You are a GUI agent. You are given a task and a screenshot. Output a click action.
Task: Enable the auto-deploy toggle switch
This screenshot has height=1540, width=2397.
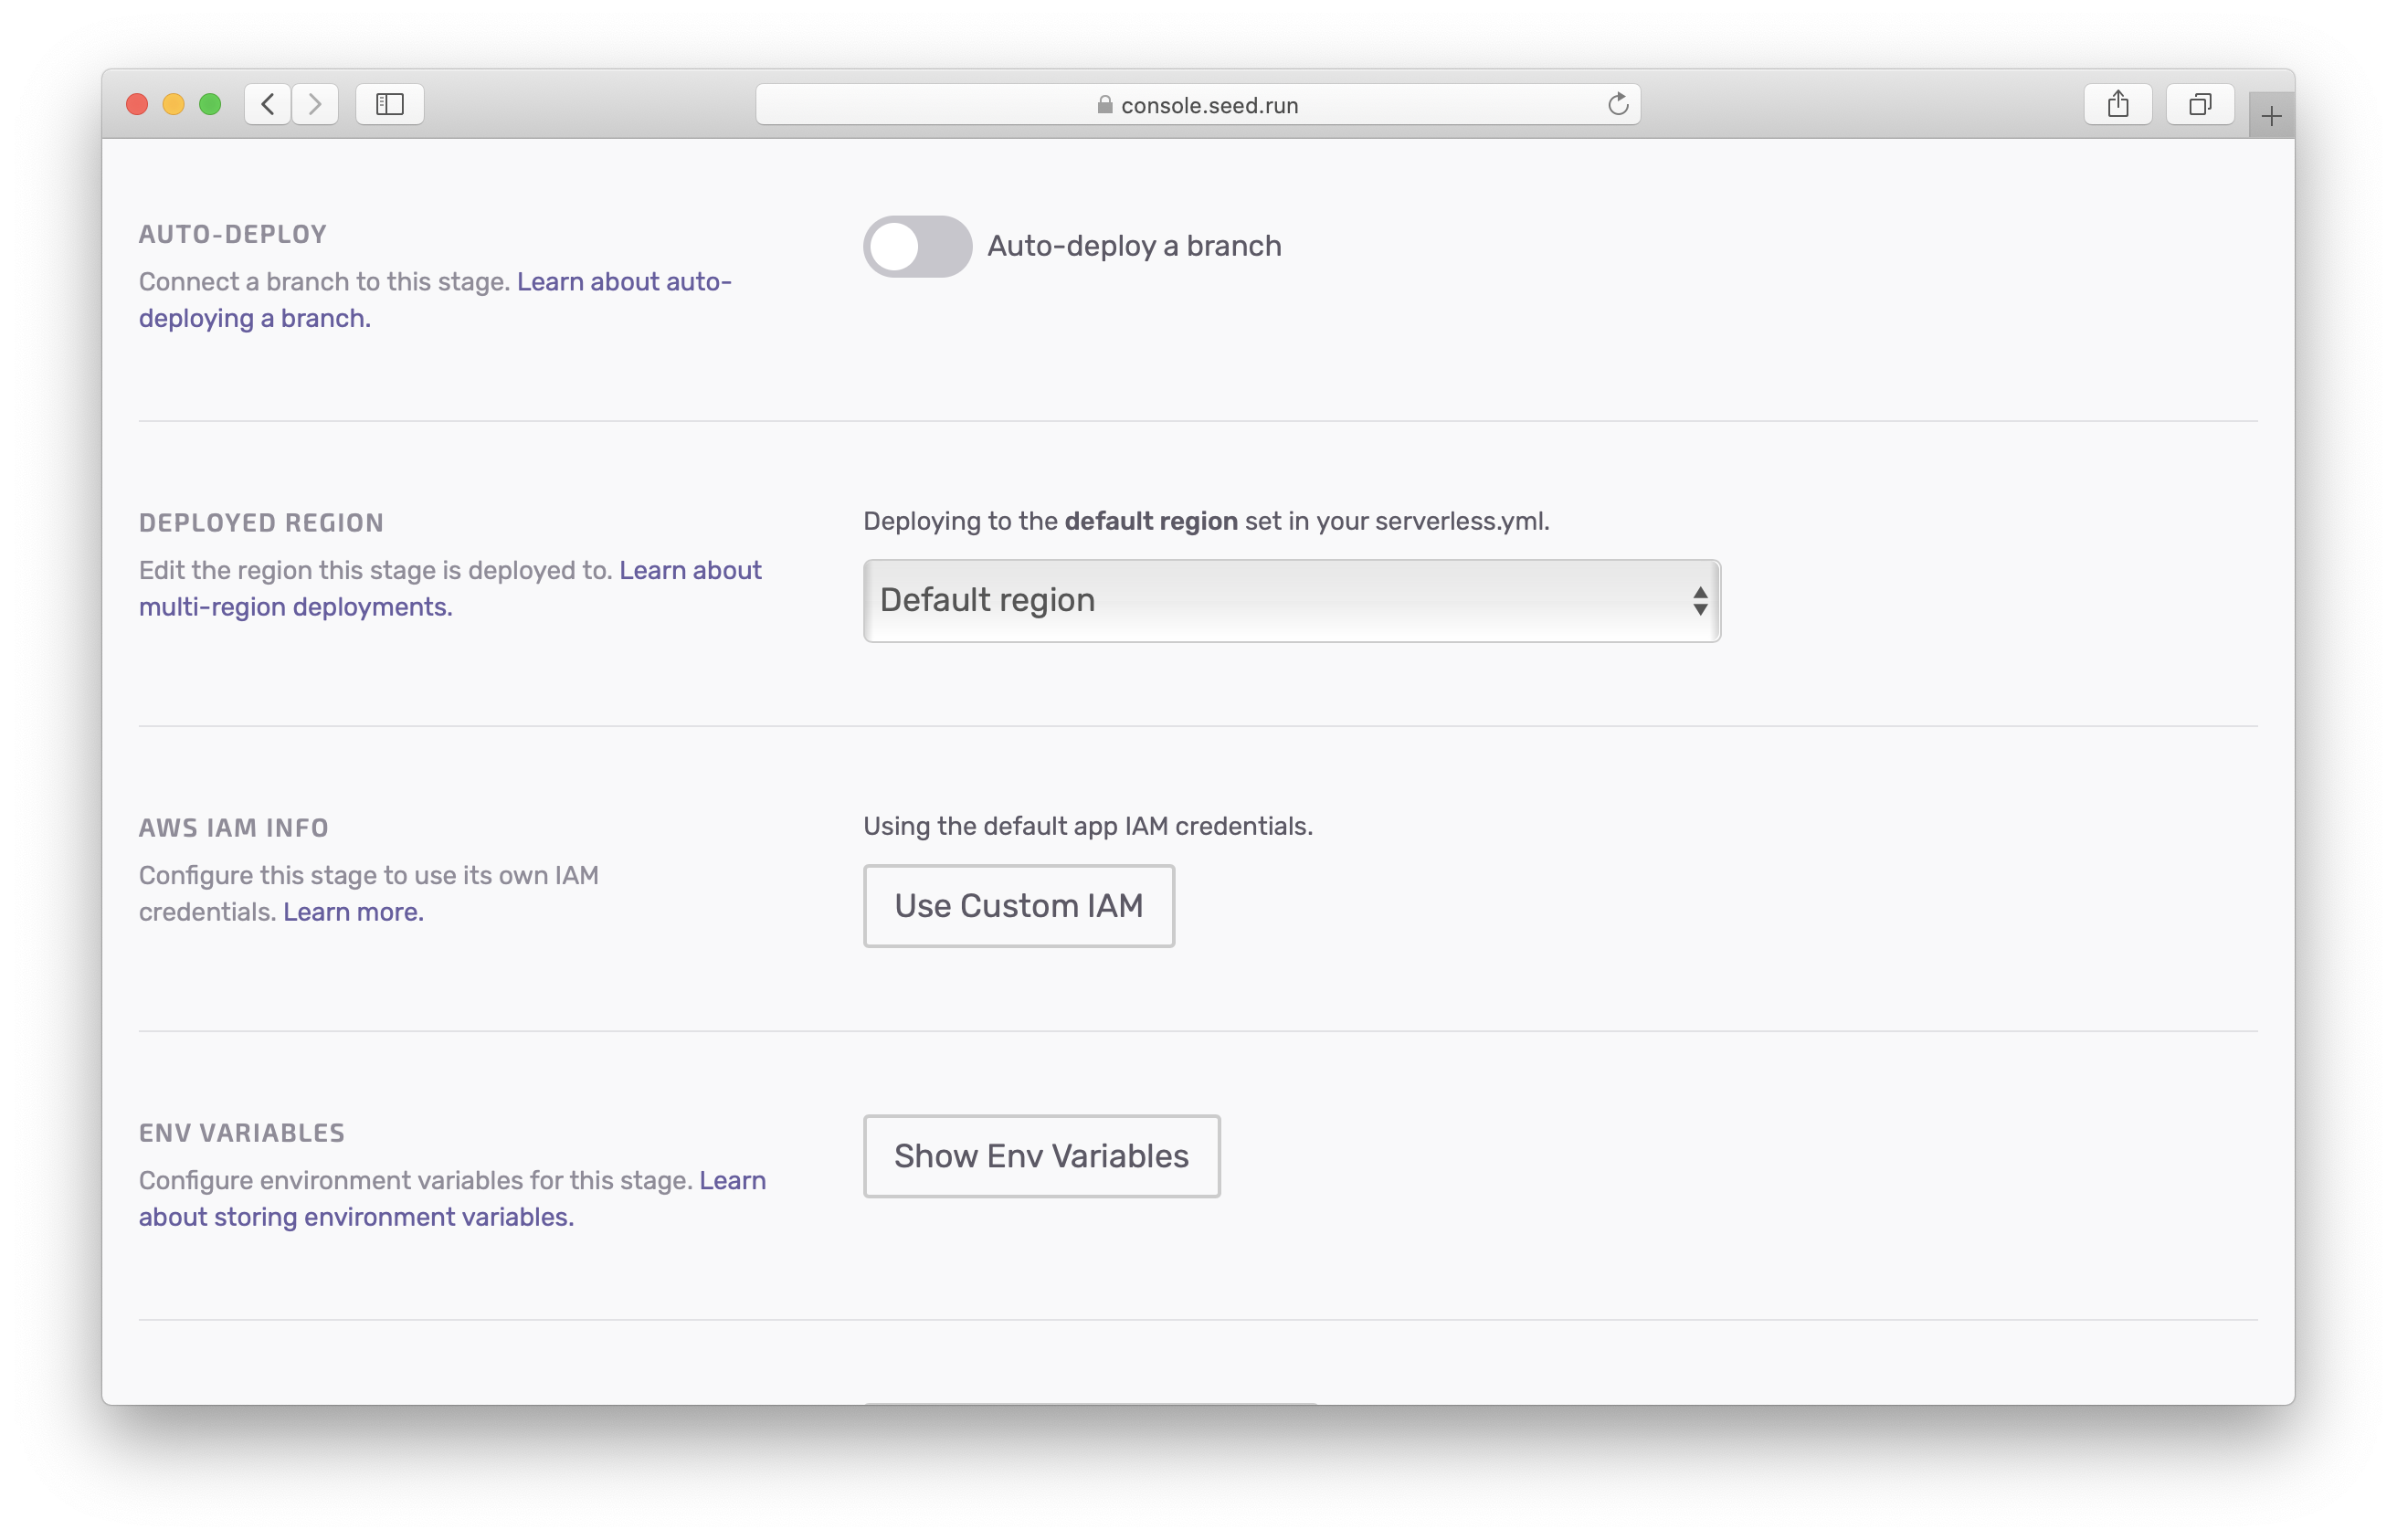pos(915,247)
